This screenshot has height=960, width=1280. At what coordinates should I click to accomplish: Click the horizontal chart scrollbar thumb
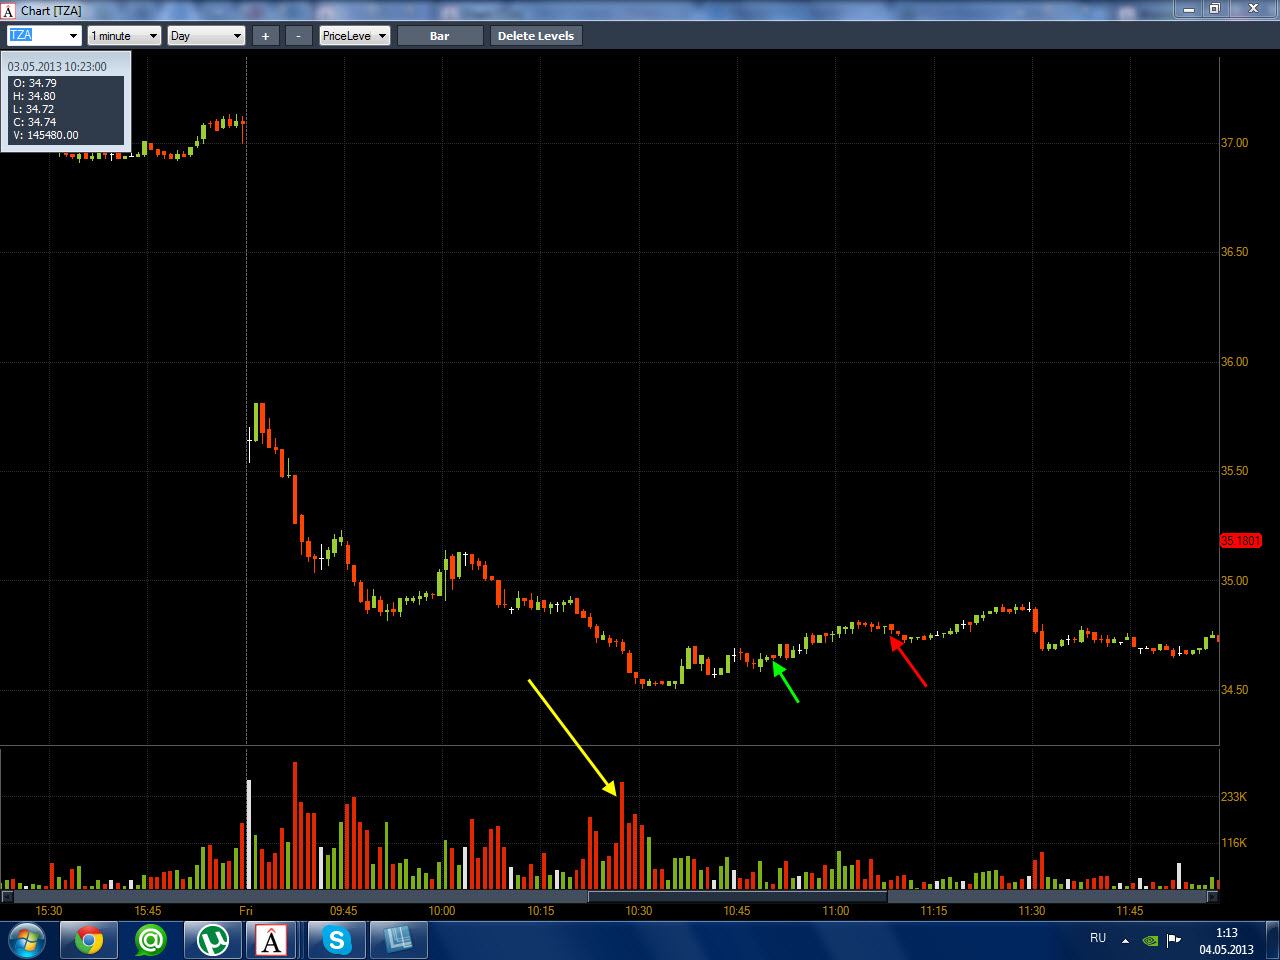[x=738, y=897]
